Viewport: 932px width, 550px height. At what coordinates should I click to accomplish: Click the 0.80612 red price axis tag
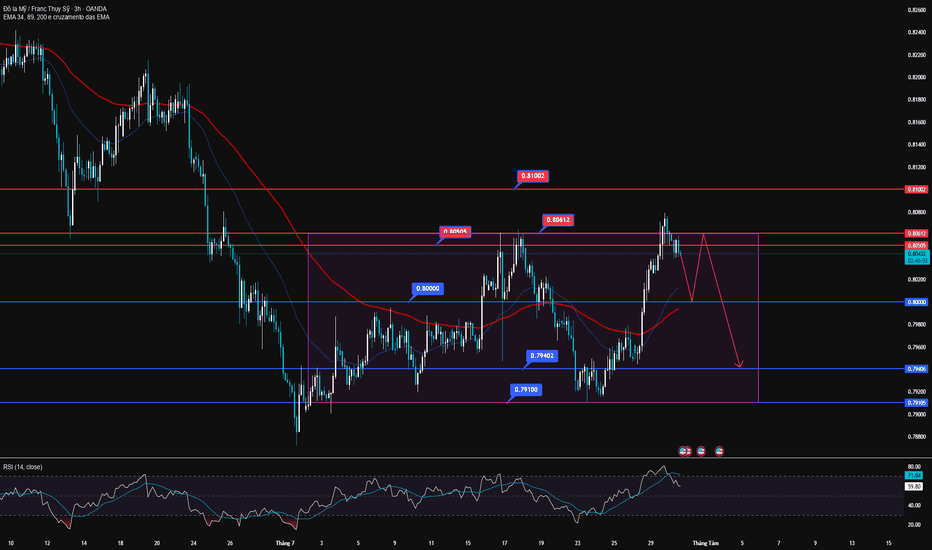(915, 233)
